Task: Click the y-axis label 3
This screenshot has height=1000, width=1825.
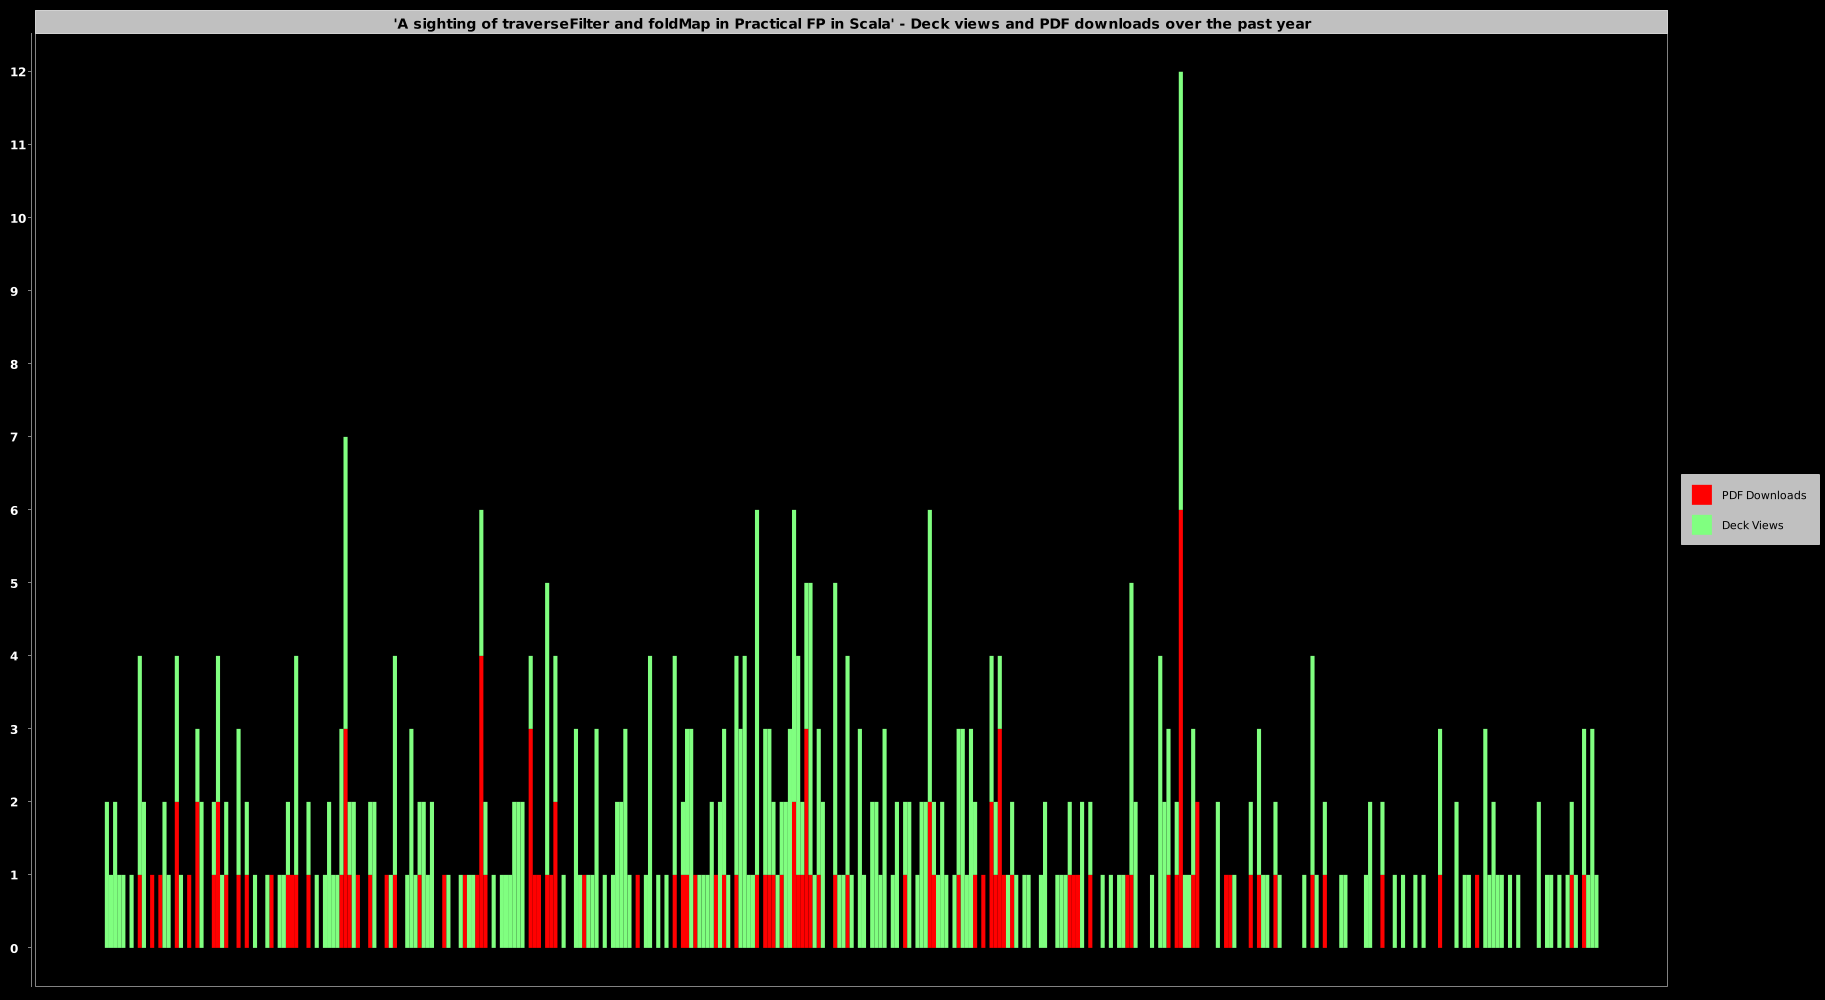Action: pyautogui.click(x=14, y=729)
